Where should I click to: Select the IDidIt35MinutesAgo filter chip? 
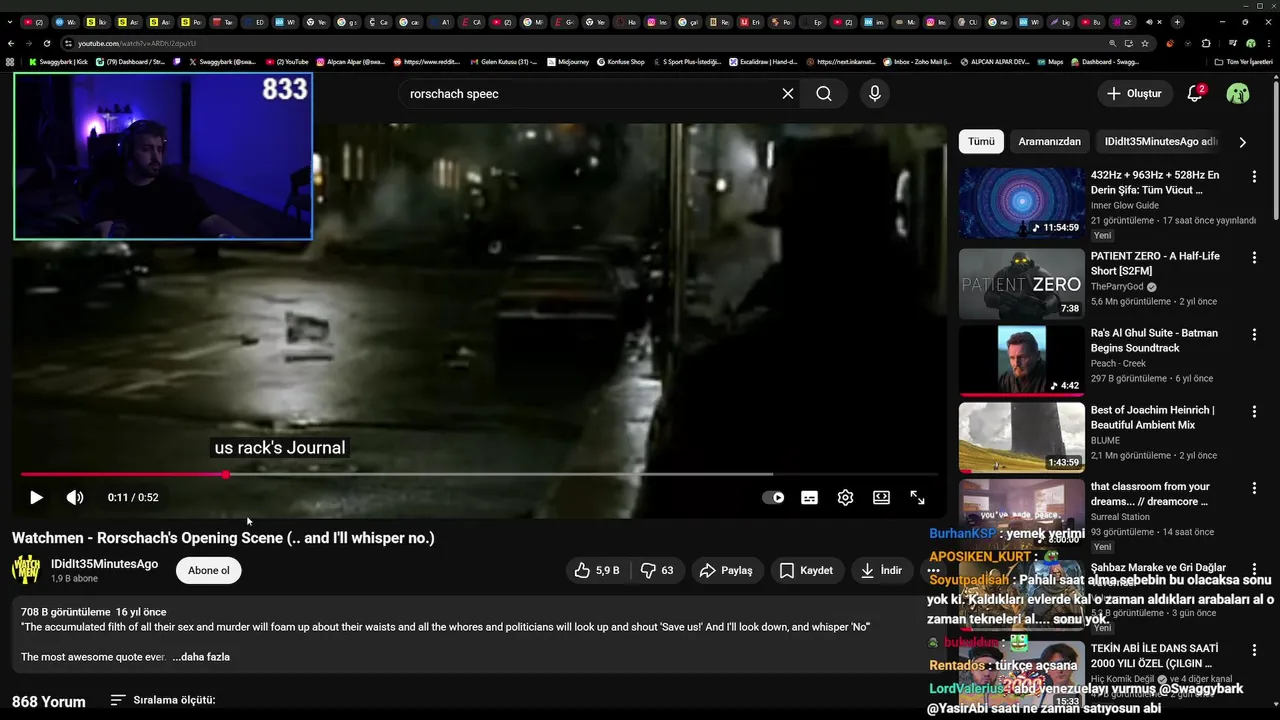pyautogui.click(x=1160, y=141)
